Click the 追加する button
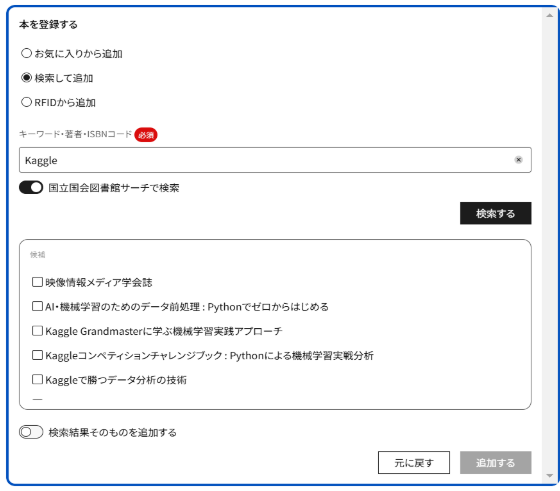Screen dimensions: 560x491 (x=495, y=462)
